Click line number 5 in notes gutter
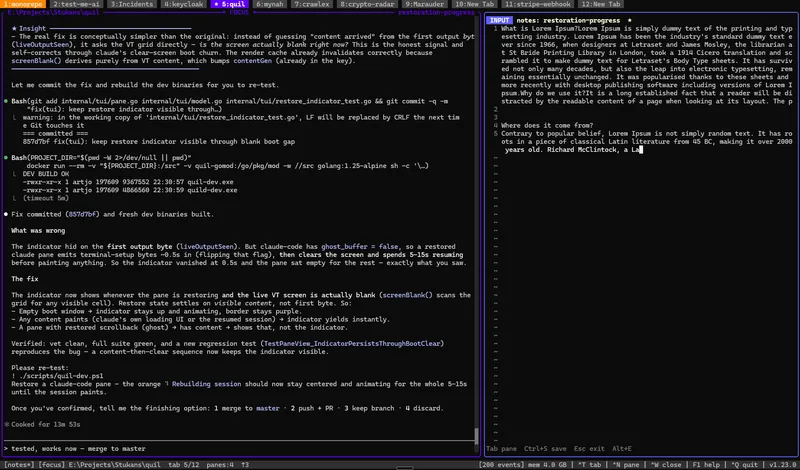The height and width of the screenshot is (470, 800). point(495,134)
